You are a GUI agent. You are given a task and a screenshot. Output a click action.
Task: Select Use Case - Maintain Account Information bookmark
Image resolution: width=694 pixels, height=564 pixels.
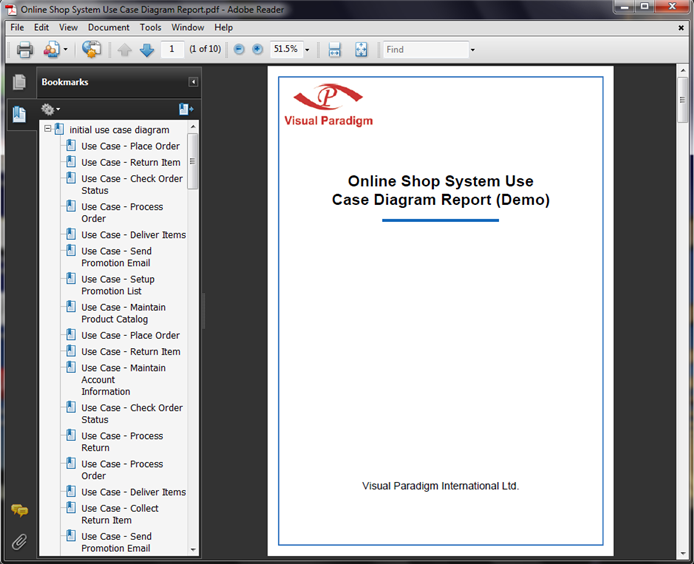coord(123,379)
